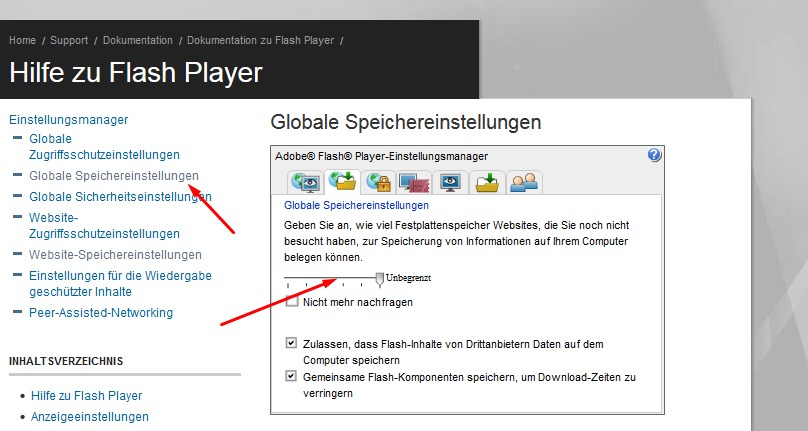Open the global security lock tab icon
808x431 pixels.
pos(378,182)
